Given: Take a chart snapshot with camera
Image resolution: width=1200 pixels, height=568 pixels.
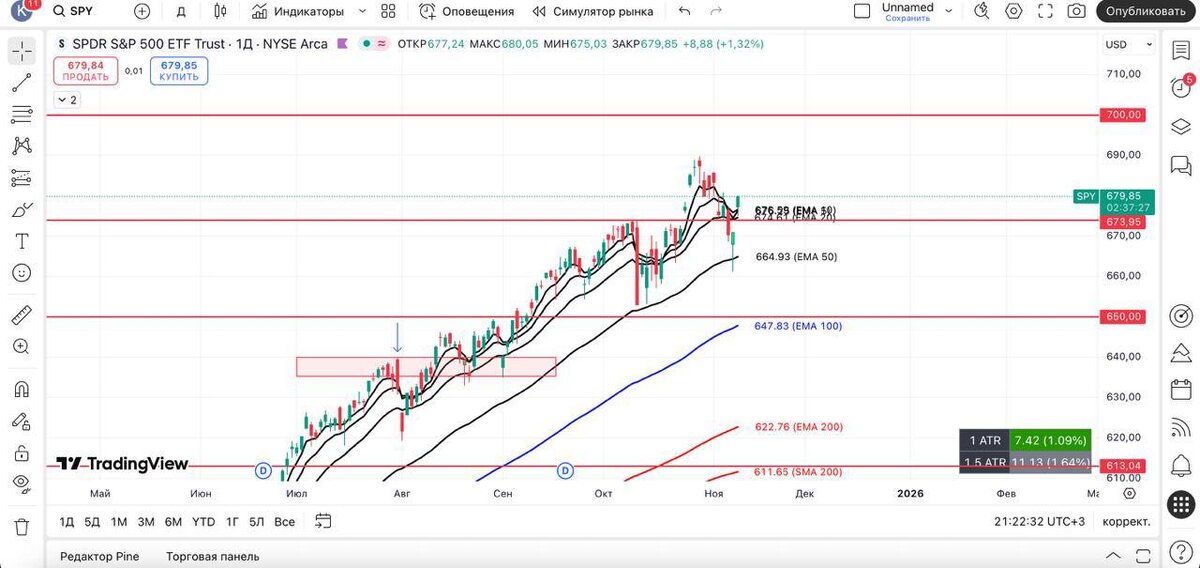Looking at the screenshot, I should [x=1076, y=11].
